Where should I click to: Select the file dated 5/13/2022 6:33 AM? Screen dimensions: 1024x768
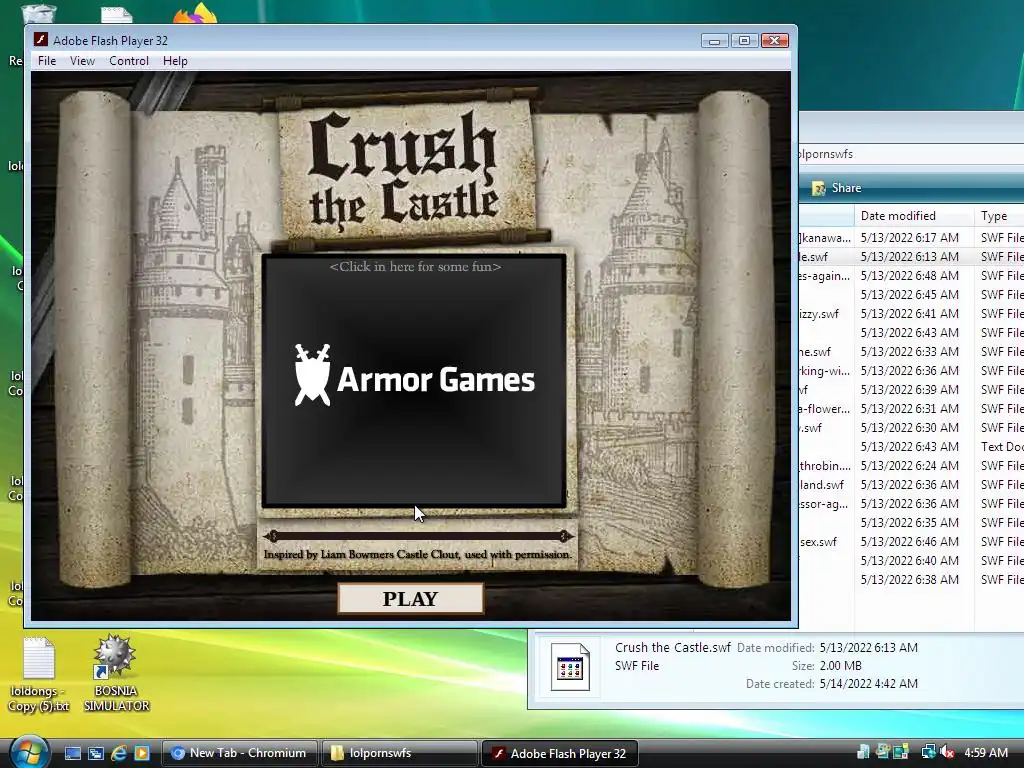pos(911,351)
